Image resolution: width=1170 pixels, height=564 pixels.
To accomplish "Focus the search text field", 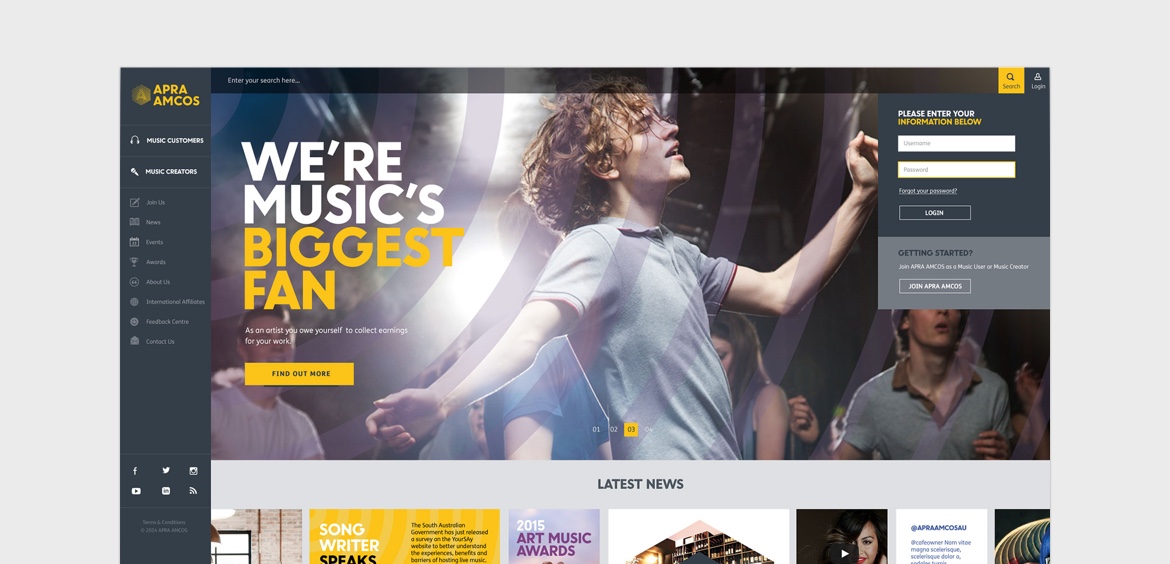I will (x=604, y=81).
